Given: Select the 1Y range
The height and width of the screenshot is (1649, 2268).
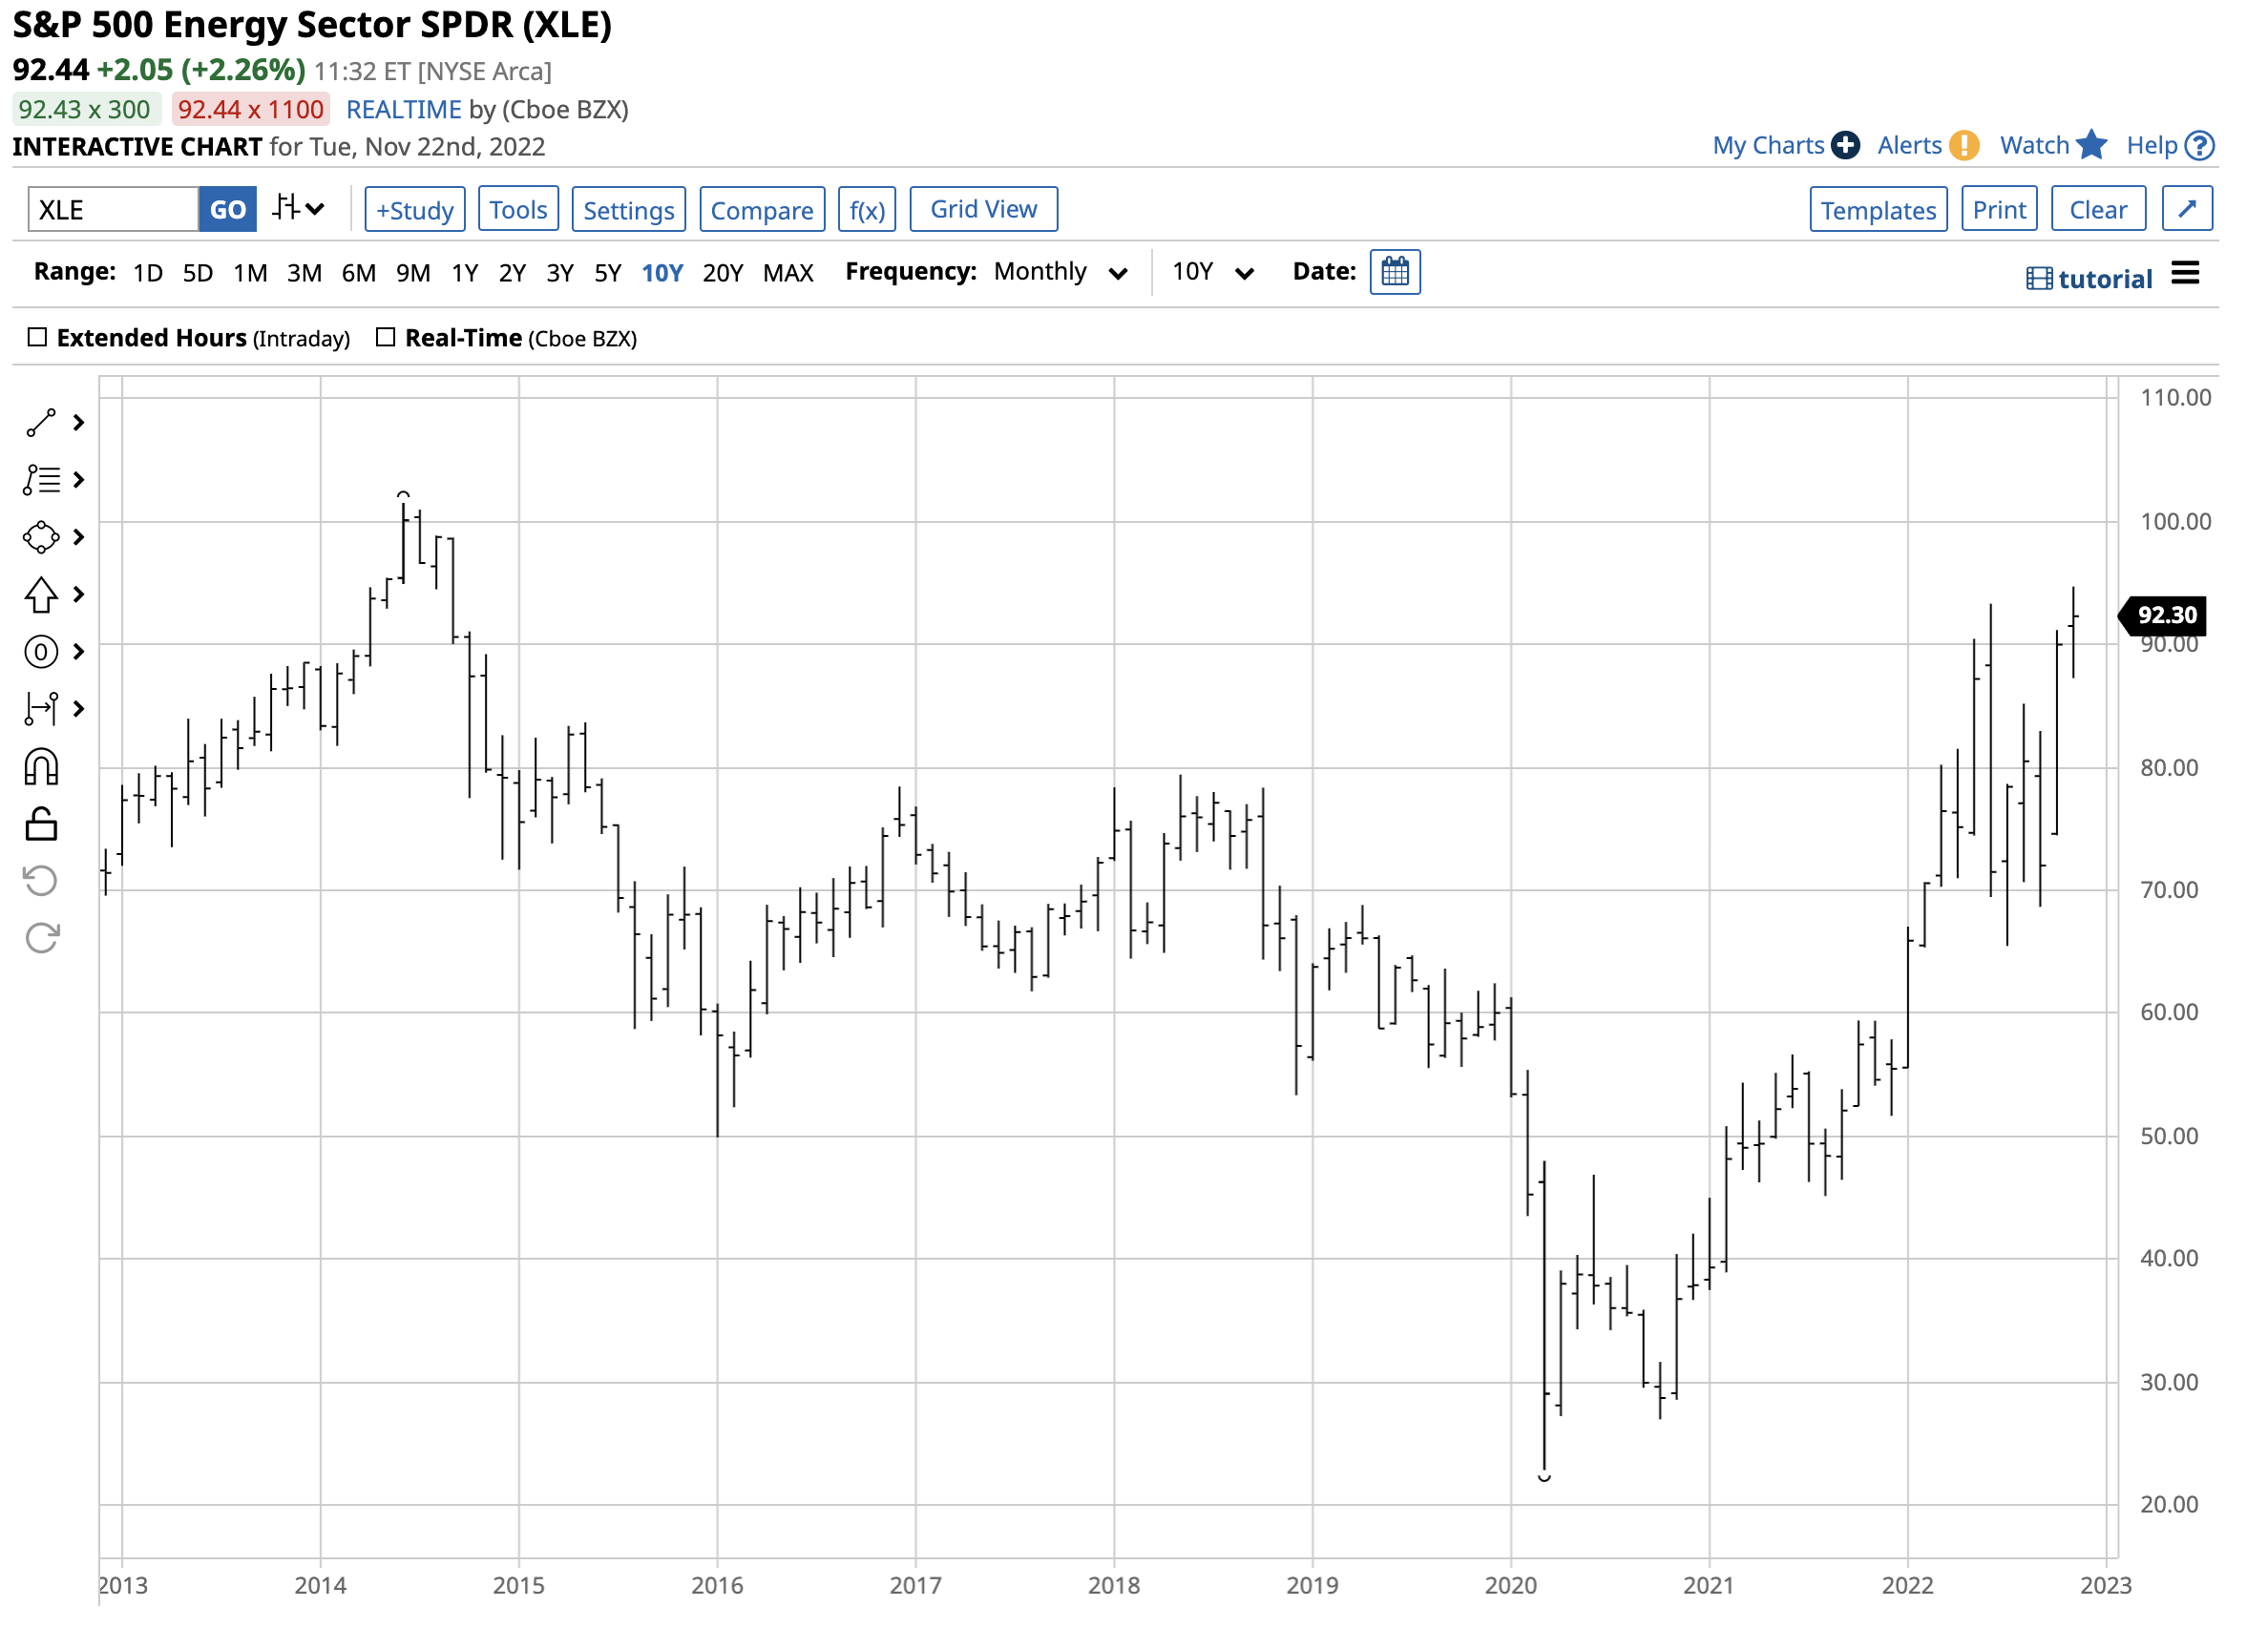Looking at the screenshot, I should pos(465,273).
